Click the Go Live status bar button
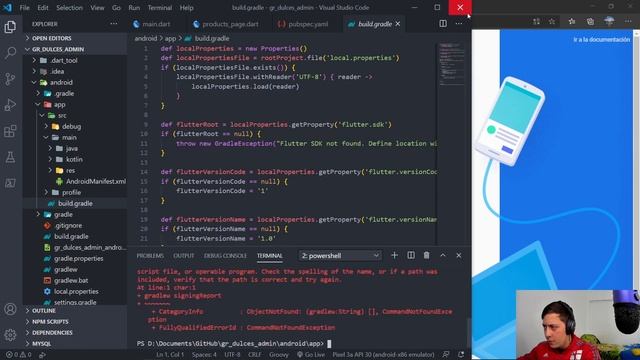This screenshot has width=640, height=360. point(311,355)
